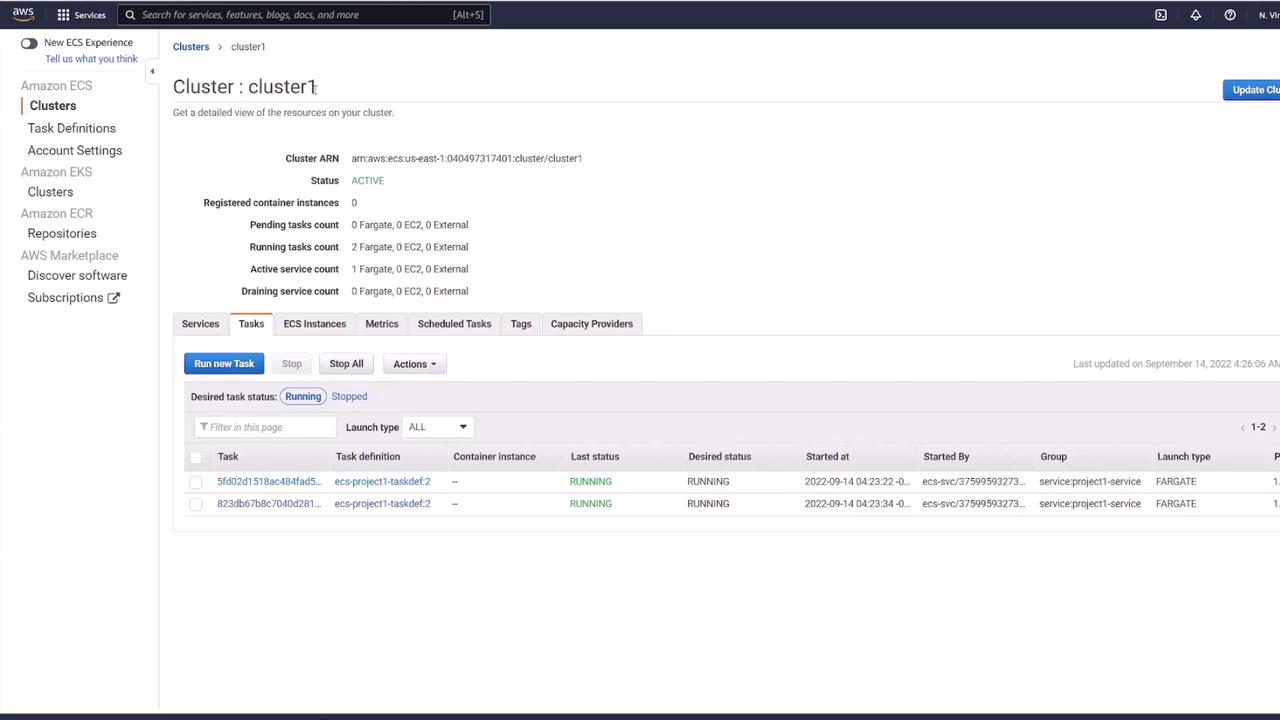Sort by the Task column header
The image size is (1280, 720).
(228, 457)
